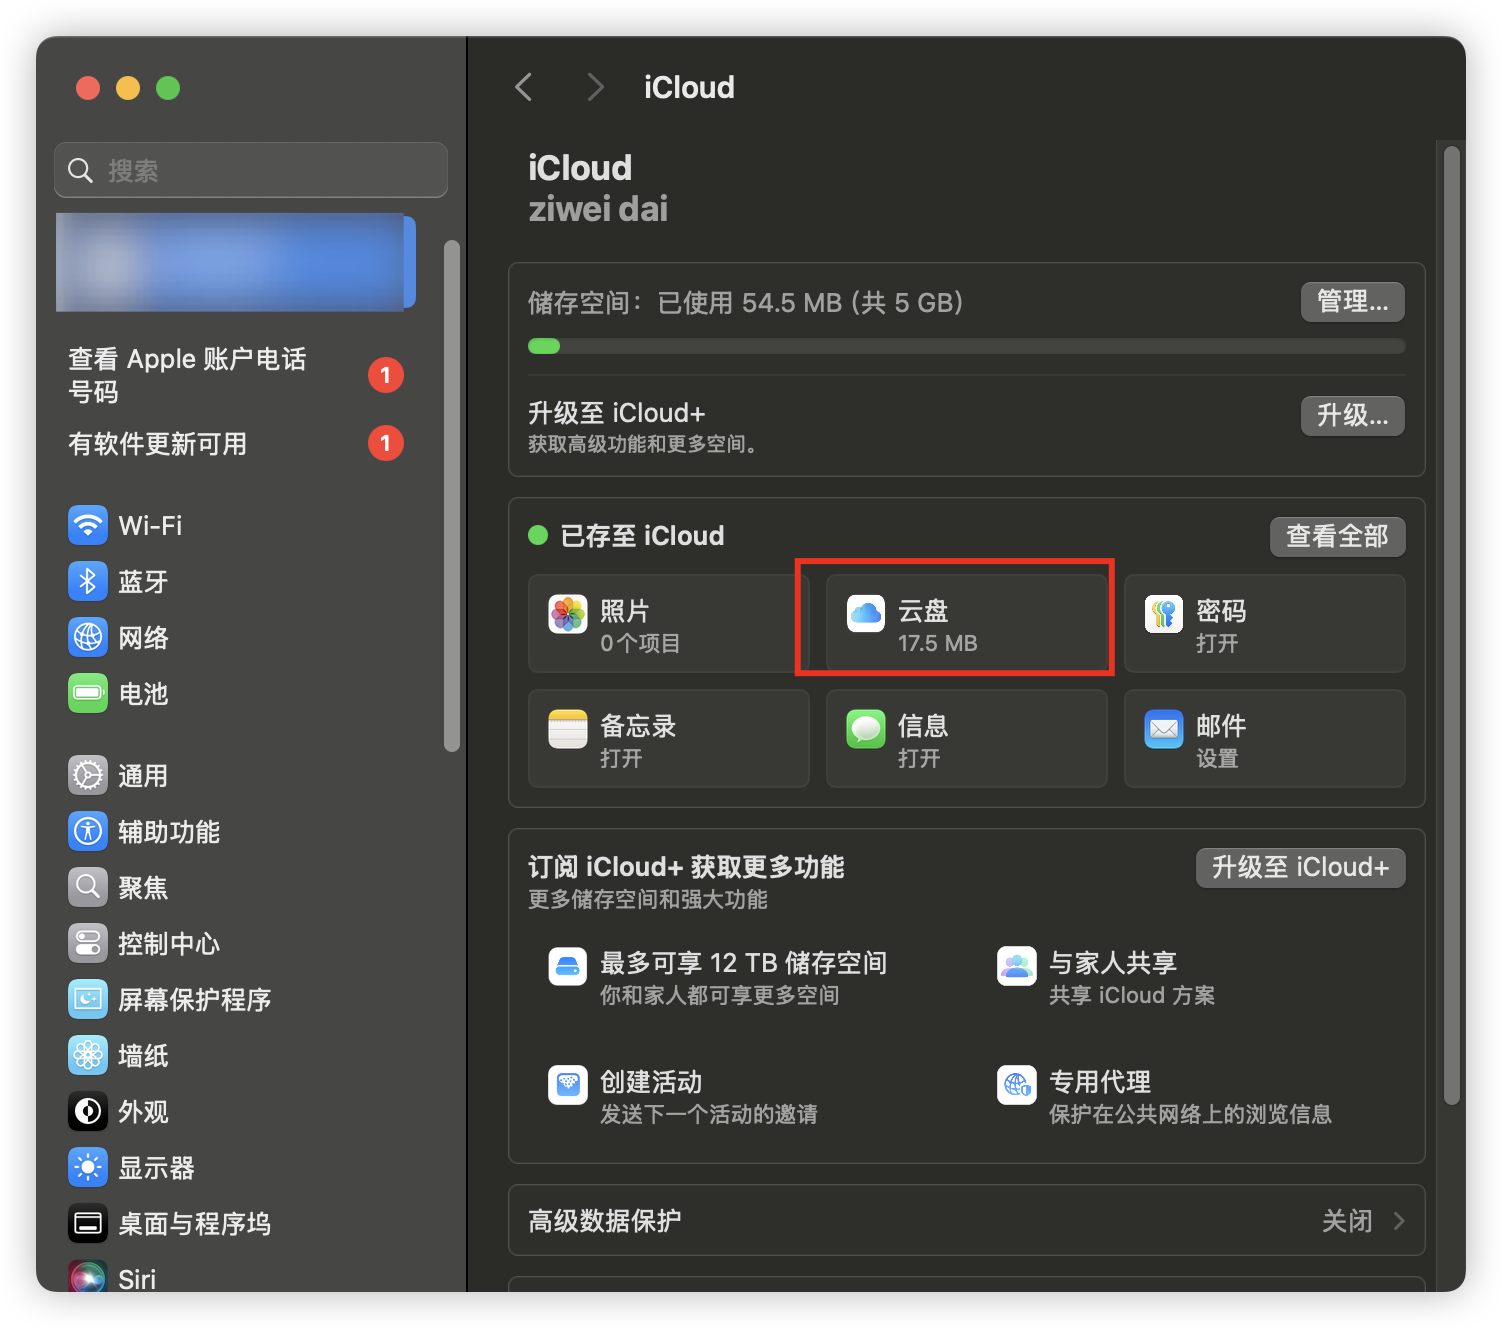Click the search (搜索) field
Screen dimensions: 1502x1328
(x=250, y=171)
